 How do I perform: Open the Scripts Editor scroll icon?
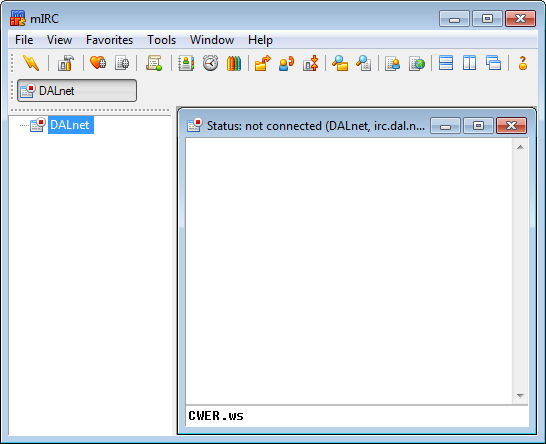[154, 63]
